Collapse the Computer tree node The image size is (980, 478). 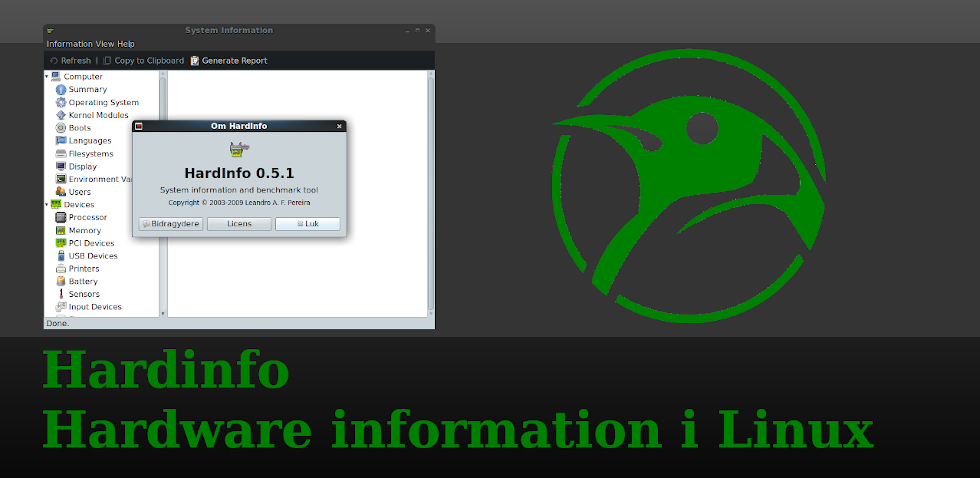(x=47, y=77)
